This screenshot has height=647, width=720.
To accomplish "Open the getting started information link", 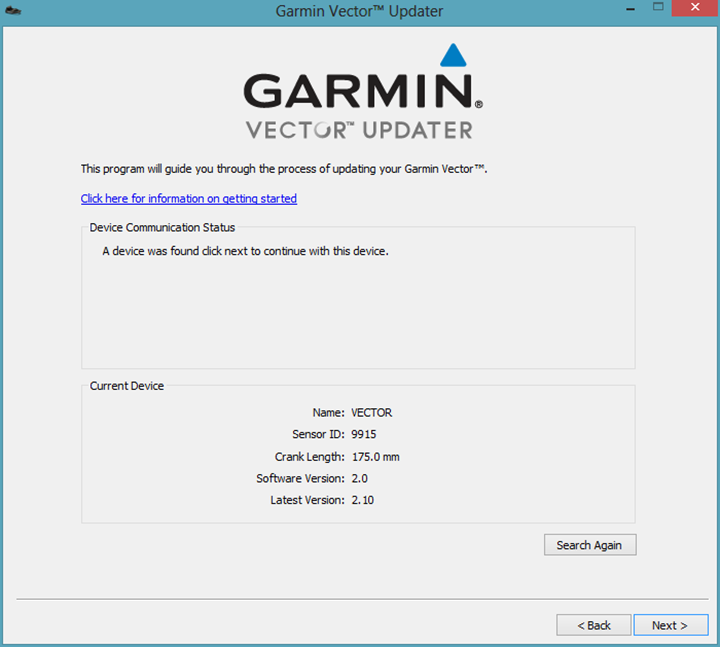I will click(x=189, y=198).
